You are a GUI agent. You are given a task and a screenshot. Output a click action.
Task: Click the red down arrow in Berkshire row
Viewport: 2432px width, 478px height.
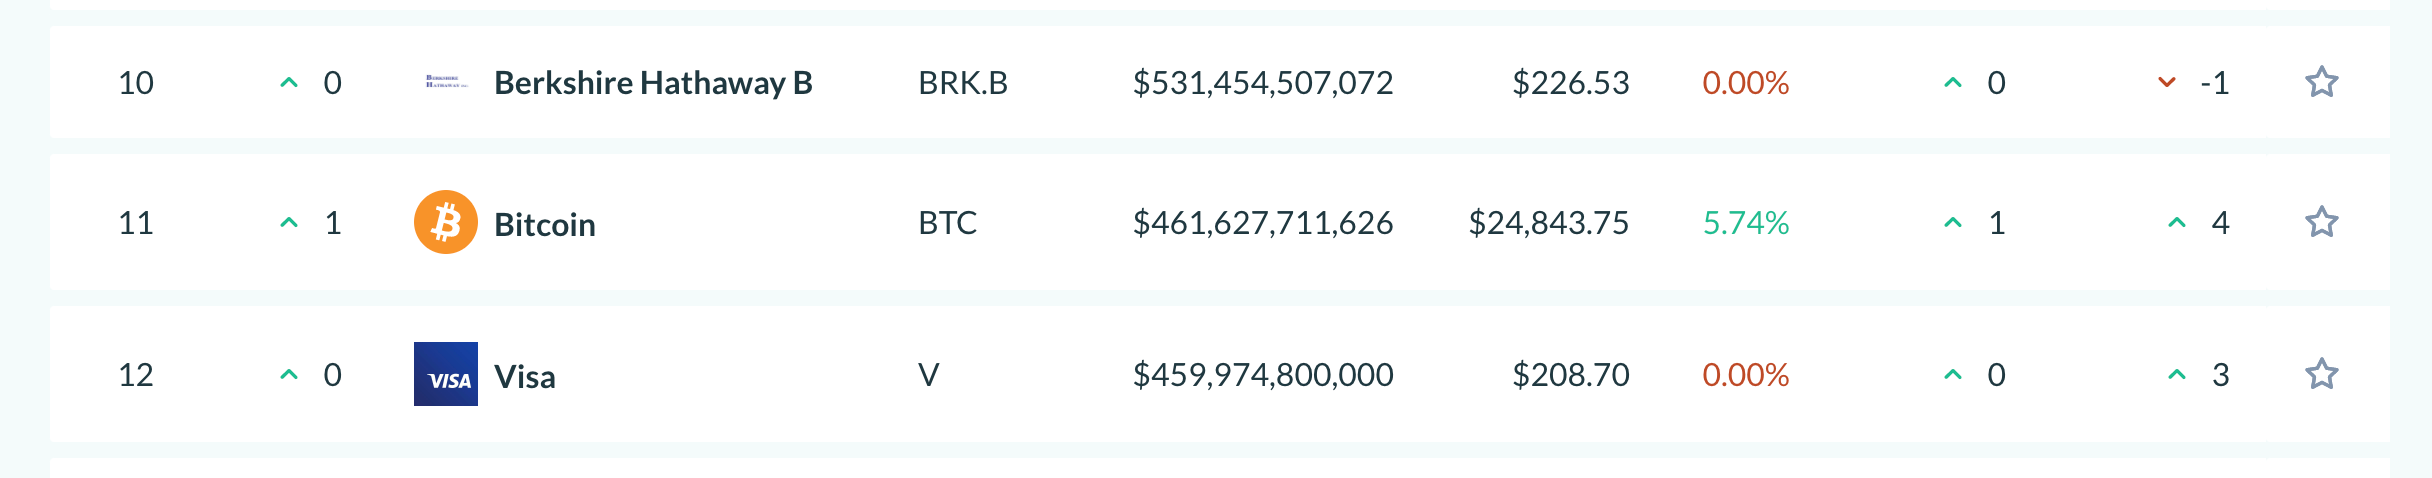tap(2167, 82)
